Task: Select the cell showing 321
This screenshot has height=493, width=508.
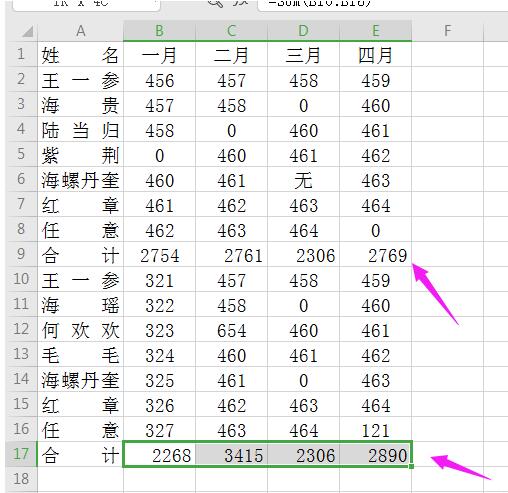Action: (159, 279)
